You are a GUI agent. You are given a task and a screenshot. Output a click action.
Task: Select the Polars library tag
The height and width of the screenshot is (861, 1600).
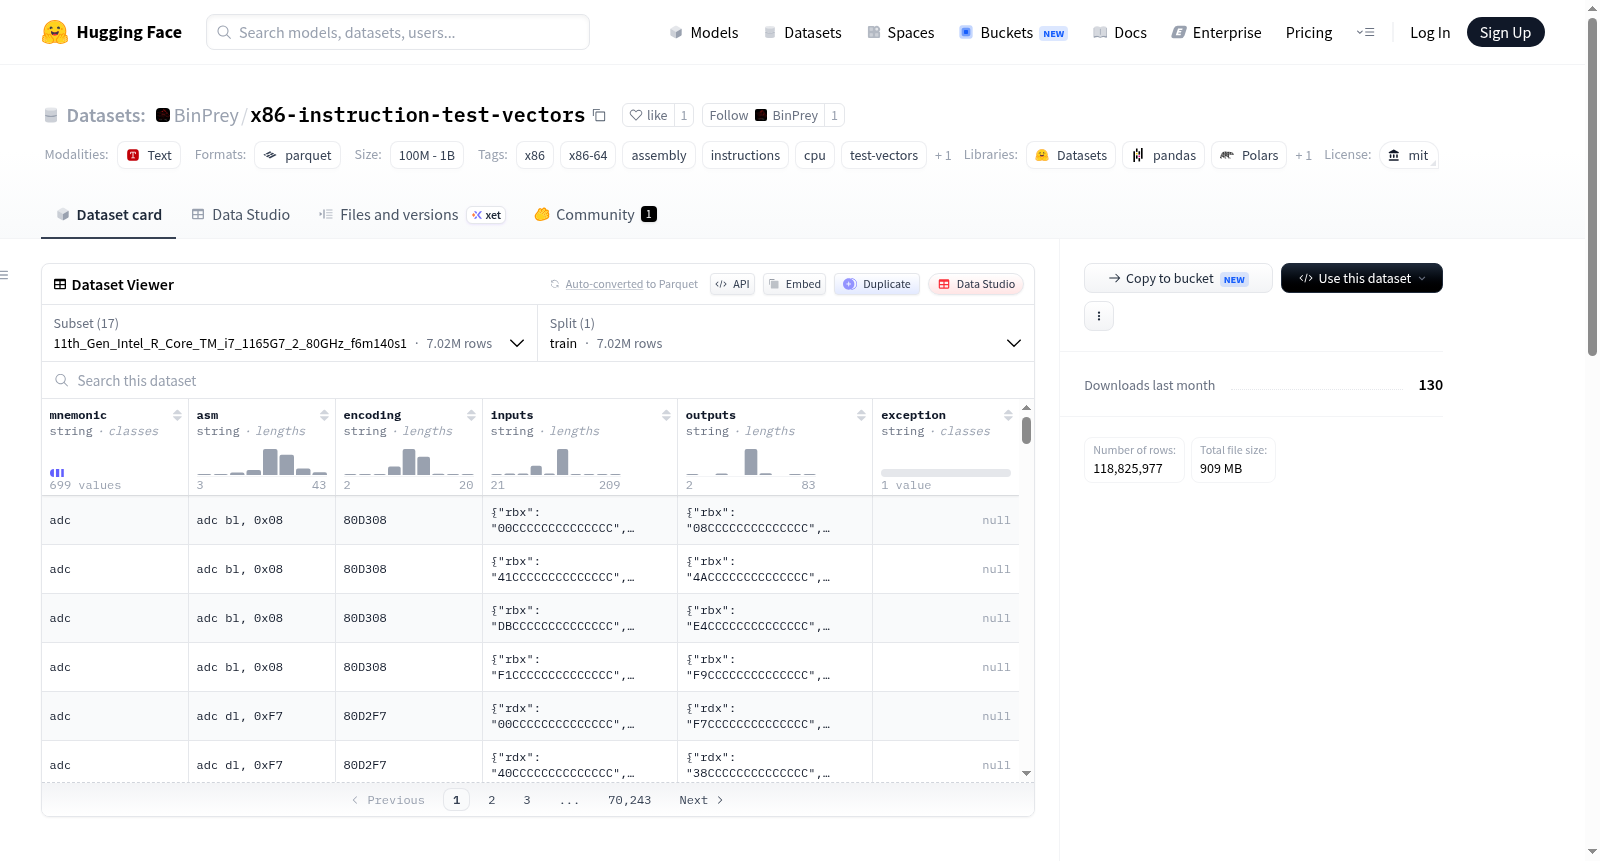tap(1249, 155)
